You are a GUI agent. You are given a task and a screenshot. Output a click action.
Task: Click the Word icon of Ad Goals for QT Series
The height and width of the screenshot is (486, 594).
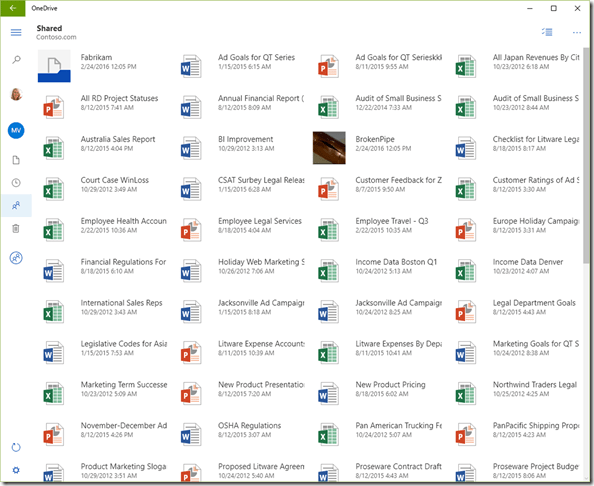click(x=191, y=66)
